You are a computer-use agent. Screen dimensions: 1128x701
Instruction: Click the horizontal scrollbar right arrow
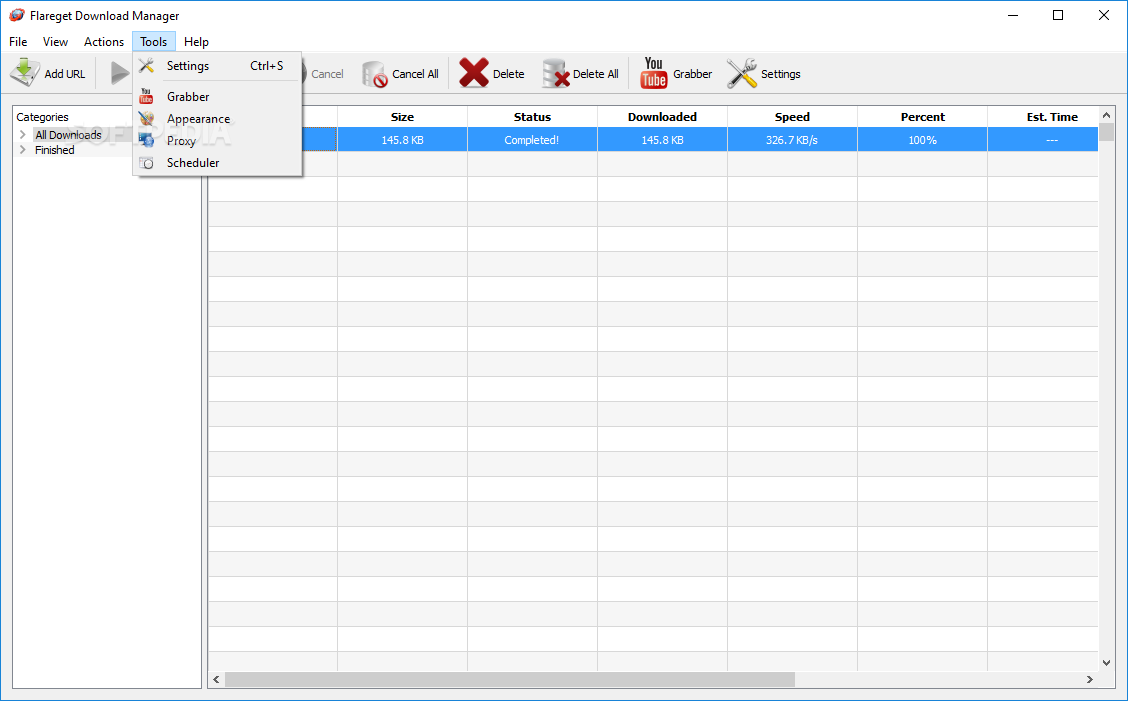pyautogui.click(x=1090, y=679)
